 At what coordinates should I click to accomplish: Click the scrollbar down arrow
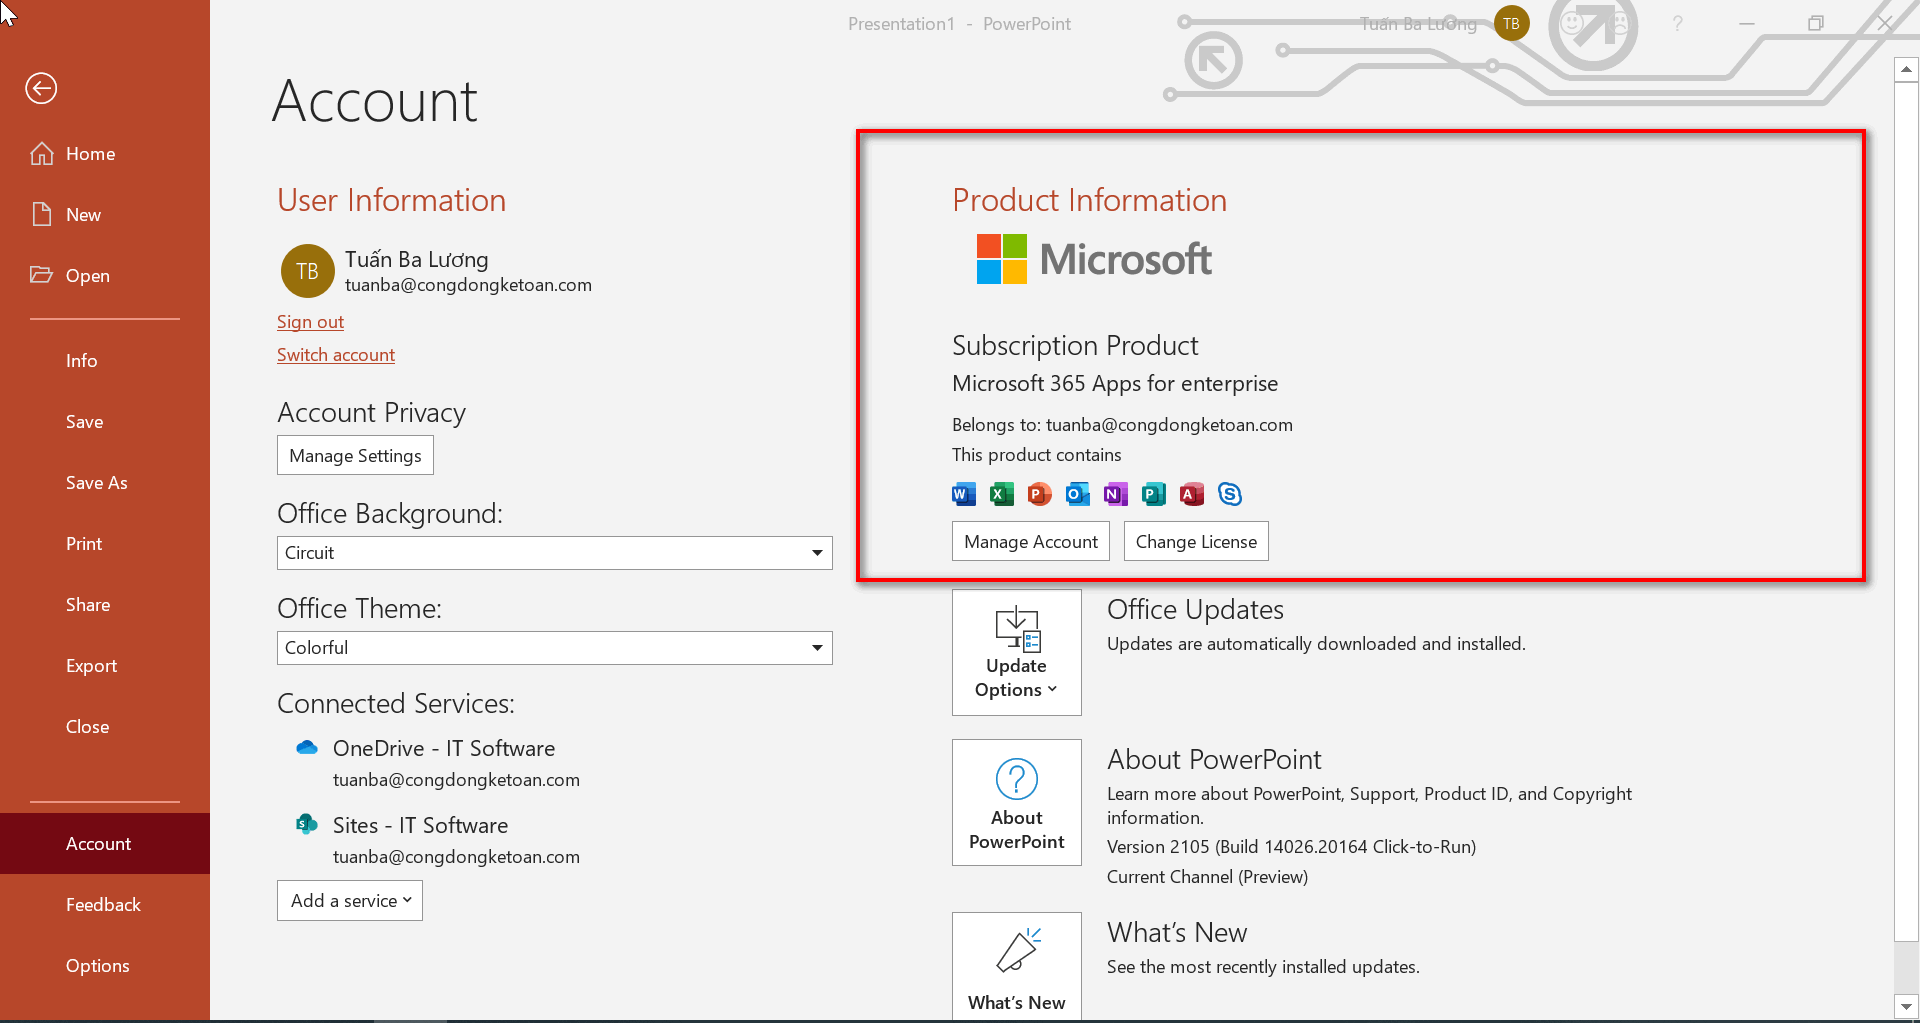pos(1906,1007)
